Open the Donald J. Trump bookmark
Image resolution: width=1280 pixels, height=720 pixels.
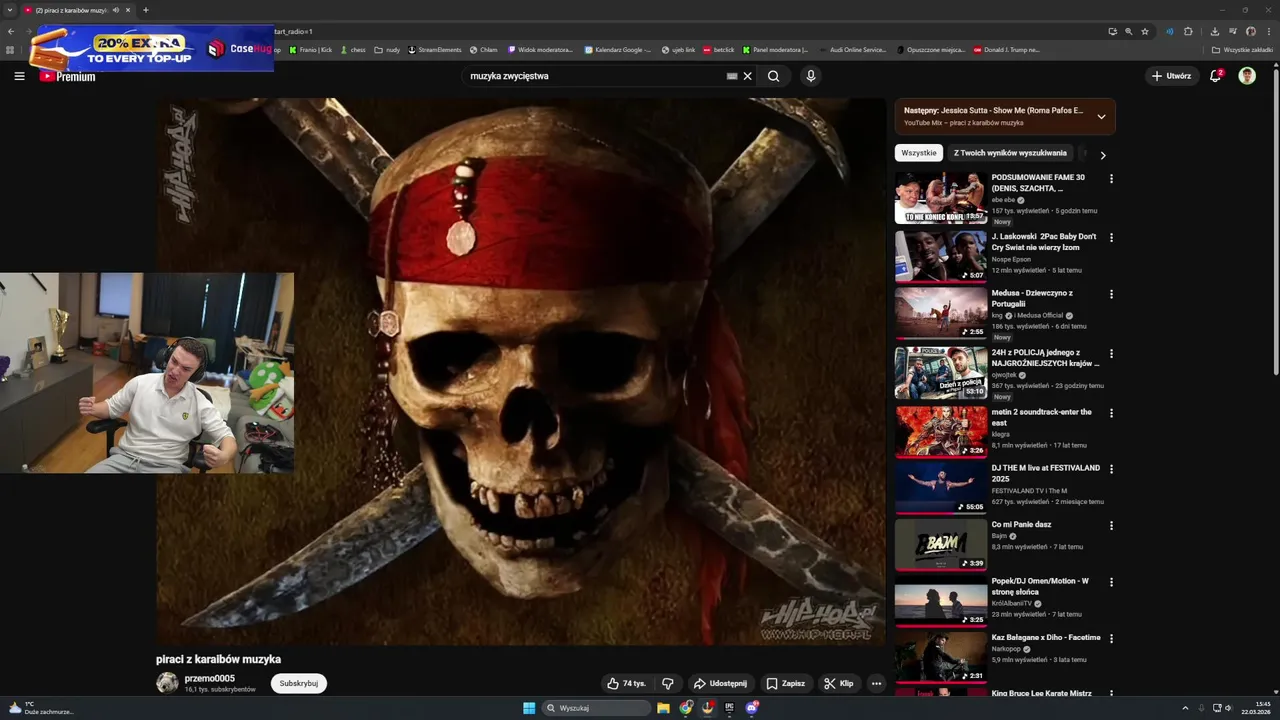(x=1007, y=49)
